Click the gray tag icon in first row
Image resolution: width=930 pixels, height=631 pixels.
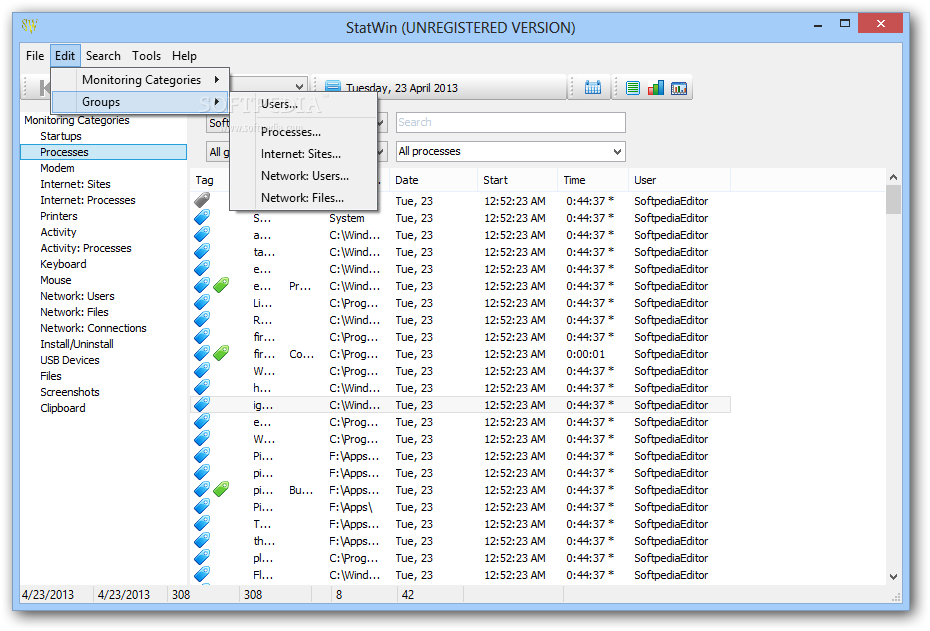(202, 200)
